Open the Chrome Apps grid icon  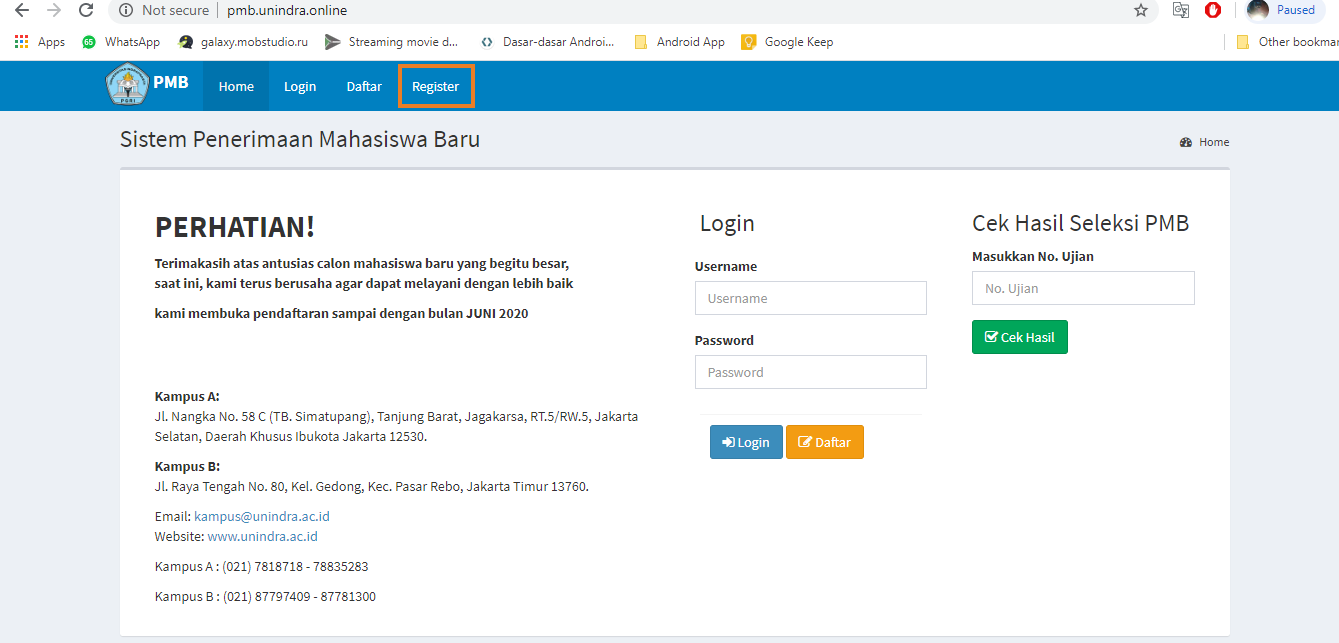pos(20,41)
